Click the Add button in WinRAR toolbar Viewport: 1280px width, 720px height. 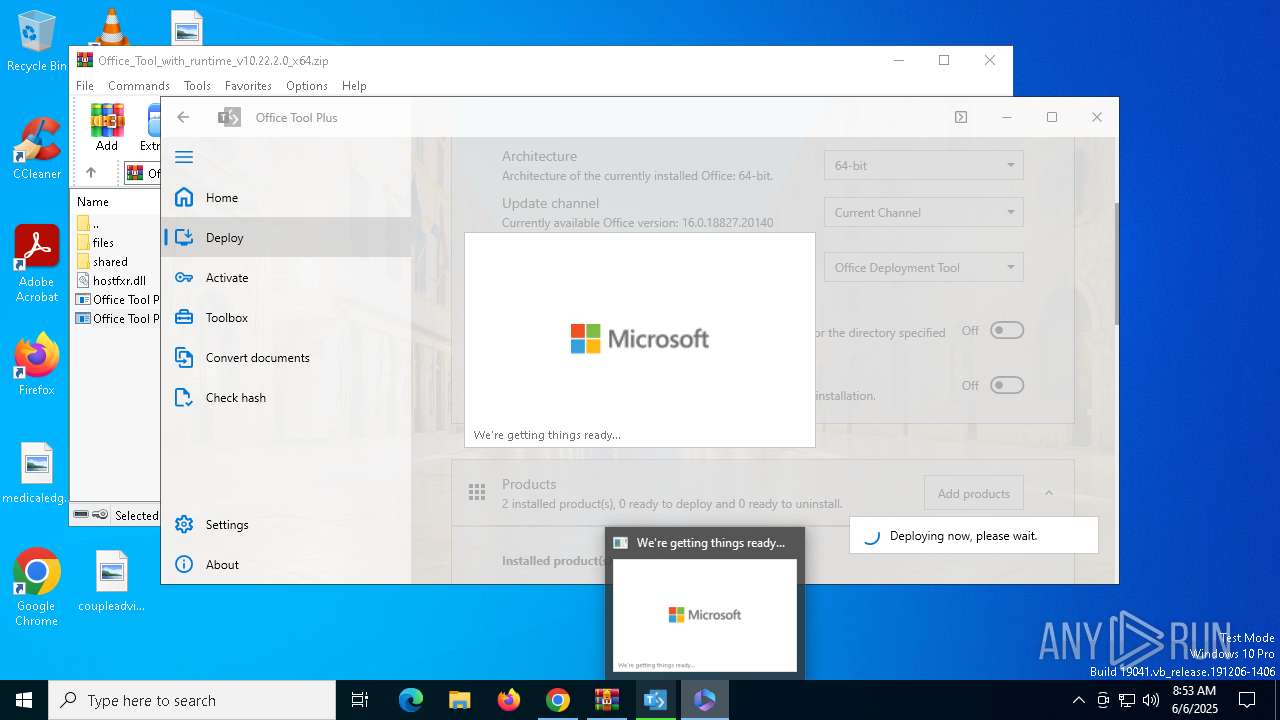(x=107, y=127)
